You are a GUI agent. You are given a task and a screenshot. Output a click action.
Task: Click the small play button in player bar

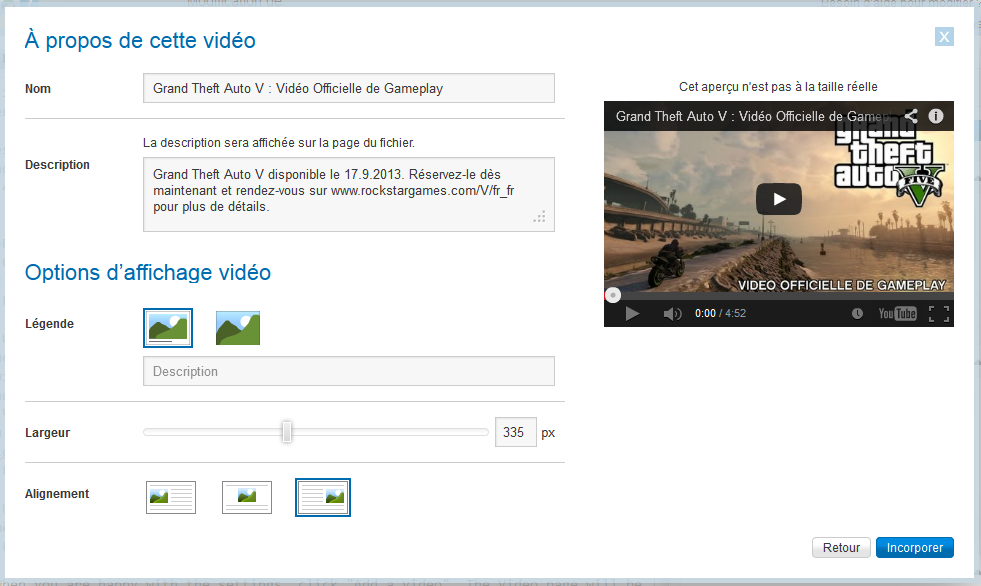point(633,313)
